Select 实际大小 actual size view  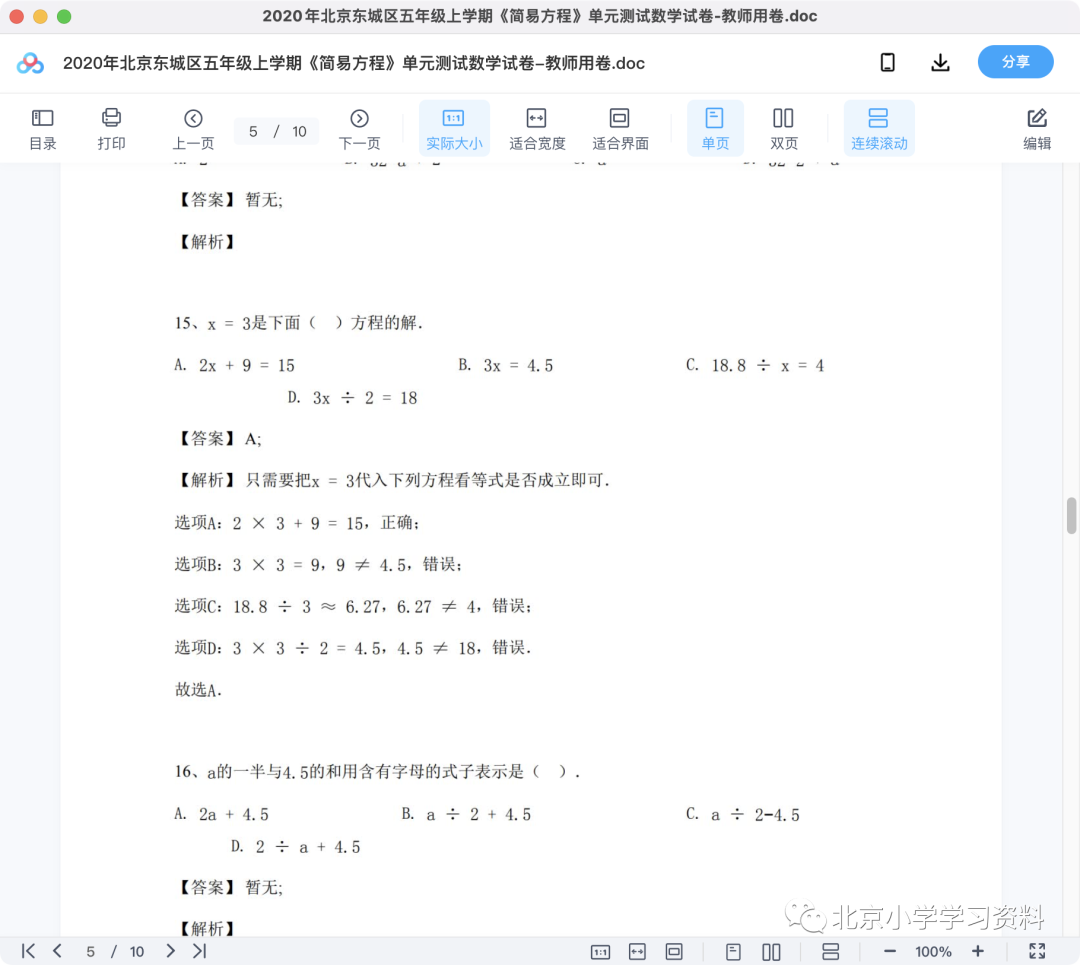tap(454, 129)
